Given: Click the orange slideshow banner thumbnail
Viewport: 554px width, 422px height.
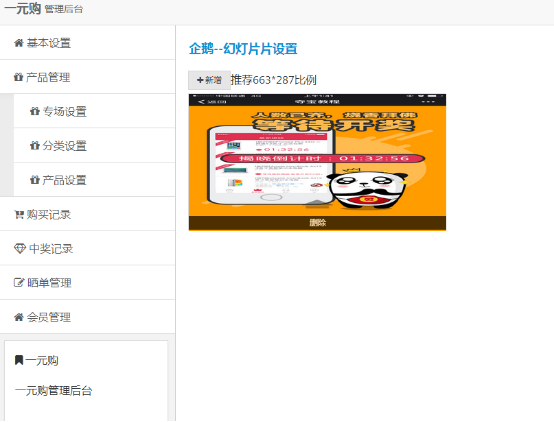Looking at the screenshot, I should pos(317,155).
